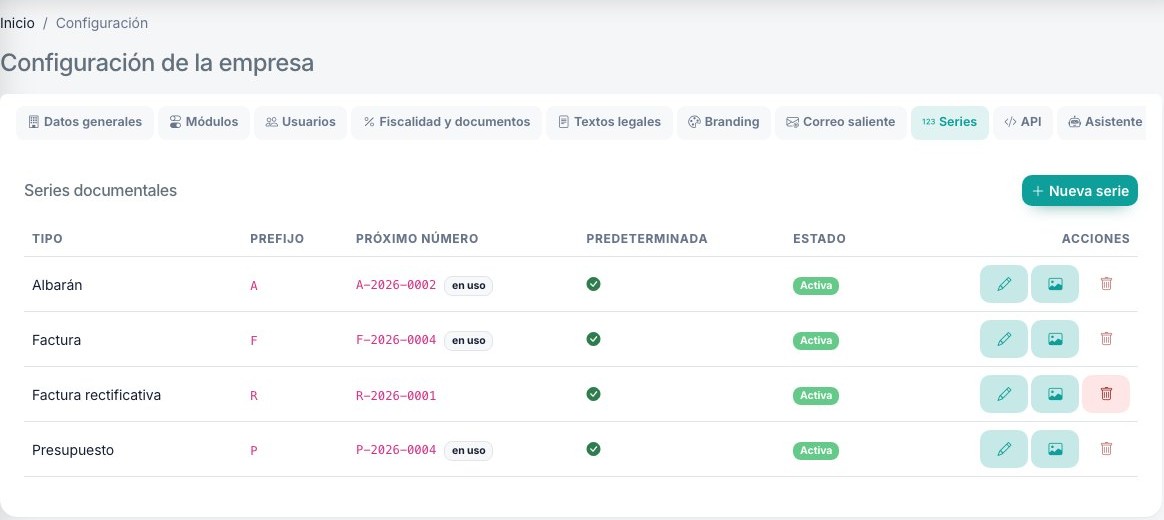Click prefix A in Albarán row

[x=254, y=286]
